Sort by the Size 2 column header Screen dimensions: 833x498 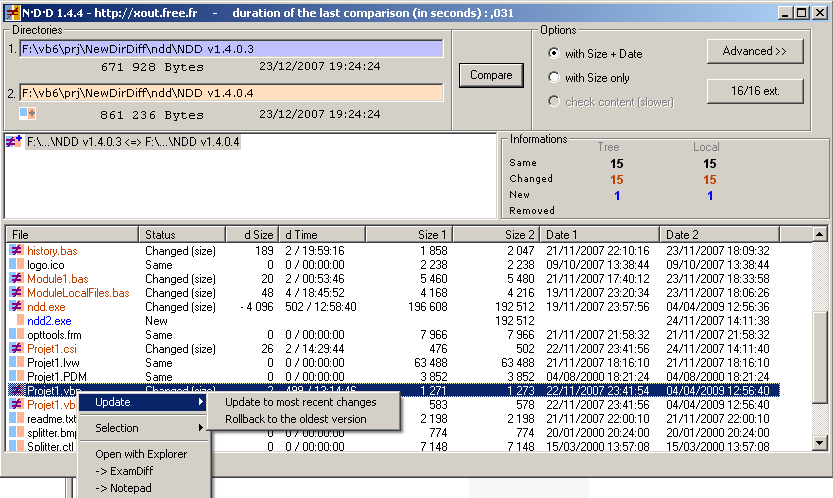coord(496,234)
